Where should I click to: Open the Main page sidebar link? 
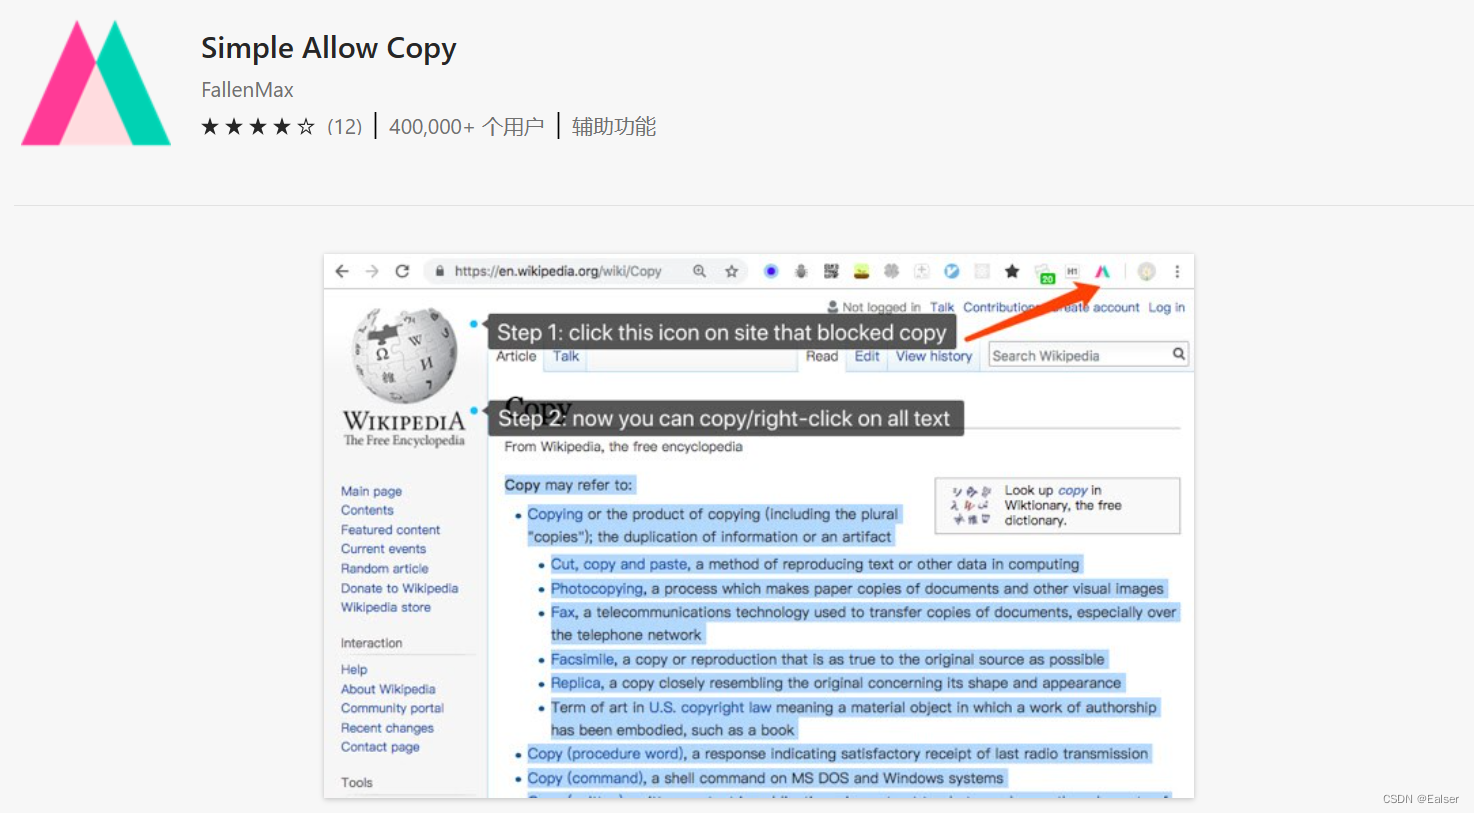[x=371, y=491]
